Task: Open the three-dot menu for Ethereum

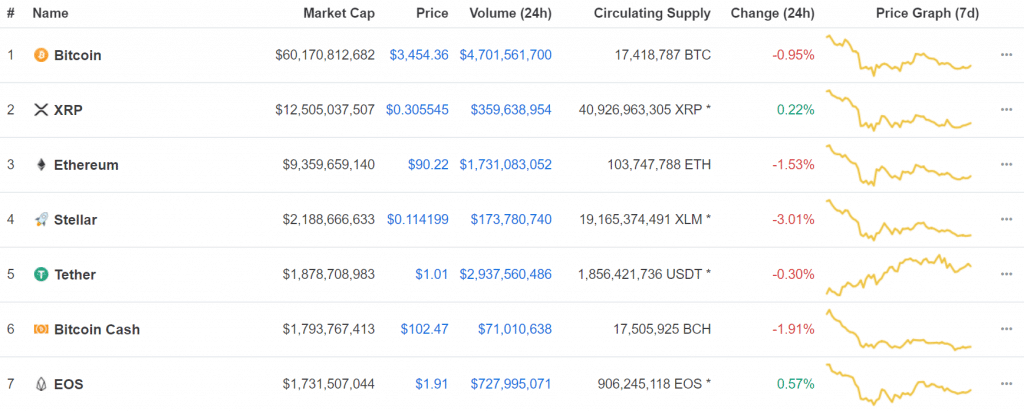Action: click(x=1006, y=165)
